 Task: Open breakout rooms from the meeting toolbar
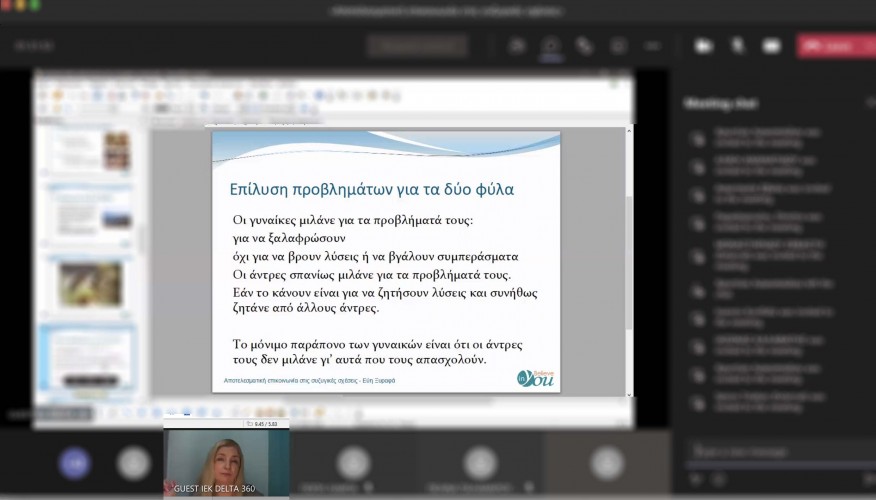tap(619, 46)
